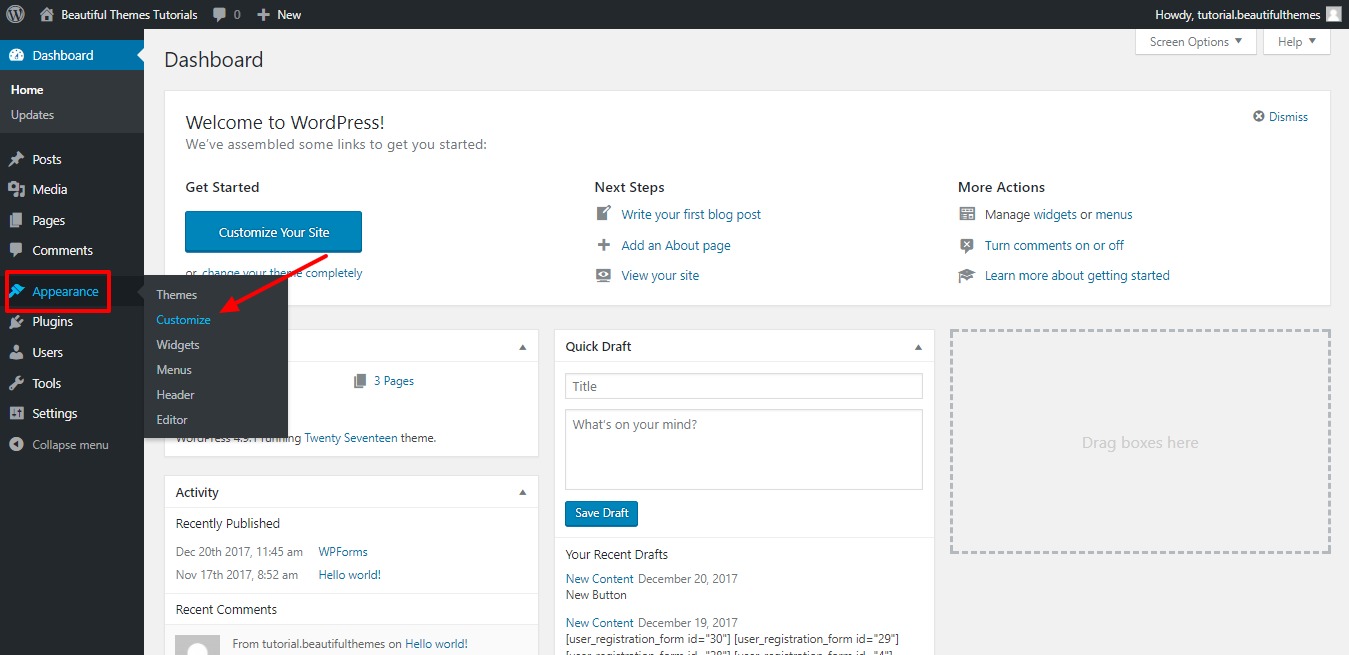Collapse the Activity widget
Screen dimensions: 1349x655
click(x=522, y=493)
